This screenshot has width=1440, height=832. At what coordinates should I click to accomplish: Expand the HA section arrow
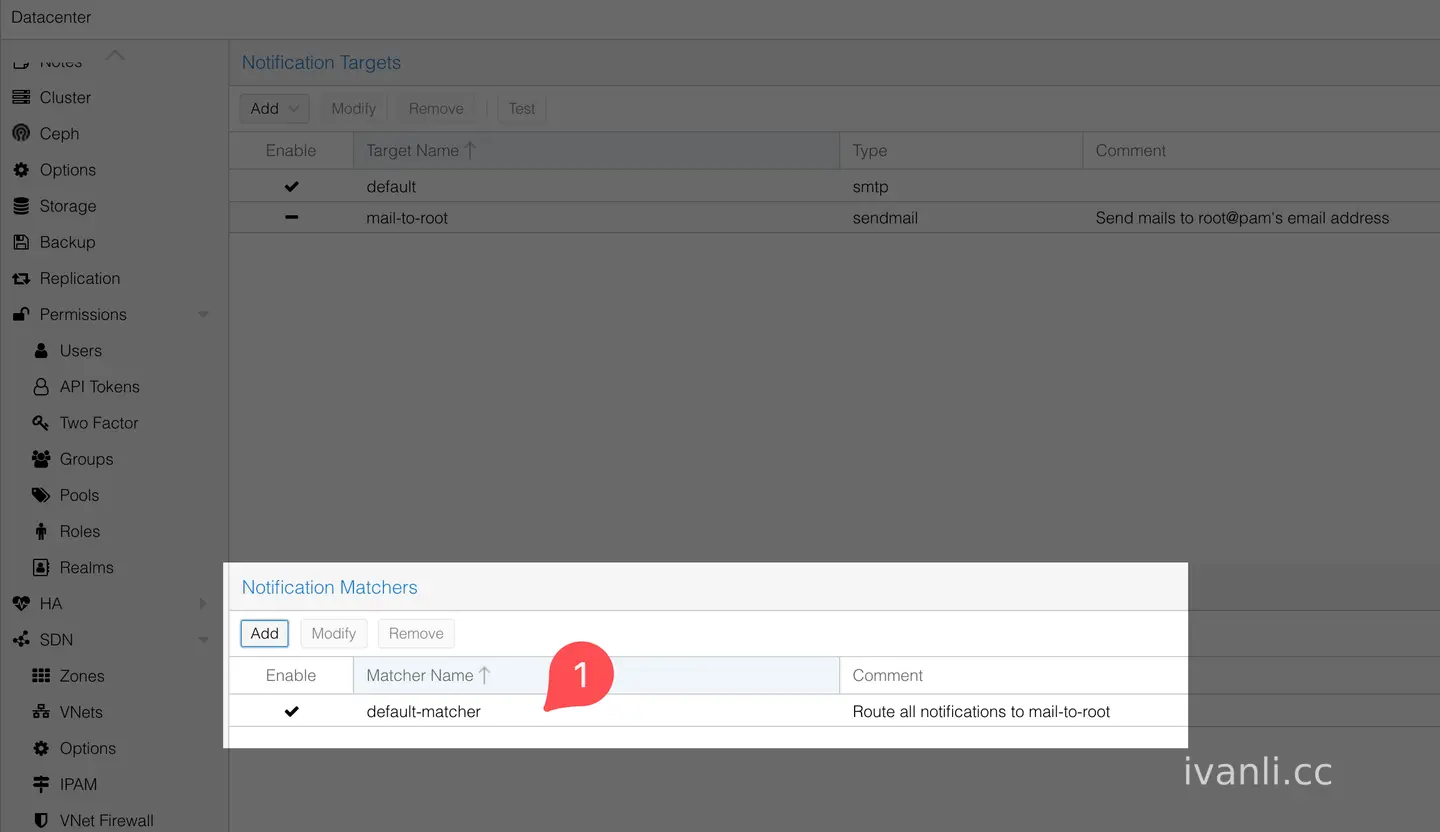(x=203, y=604)
